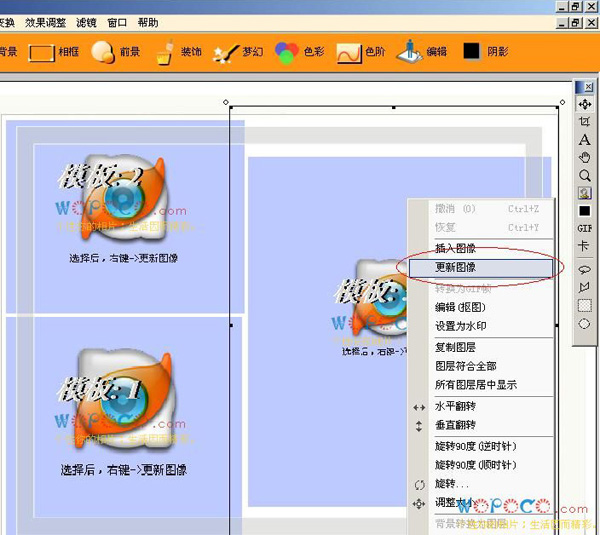Click the caption text under 模板:2
600x535 pixels.
[x=124, y=258]
